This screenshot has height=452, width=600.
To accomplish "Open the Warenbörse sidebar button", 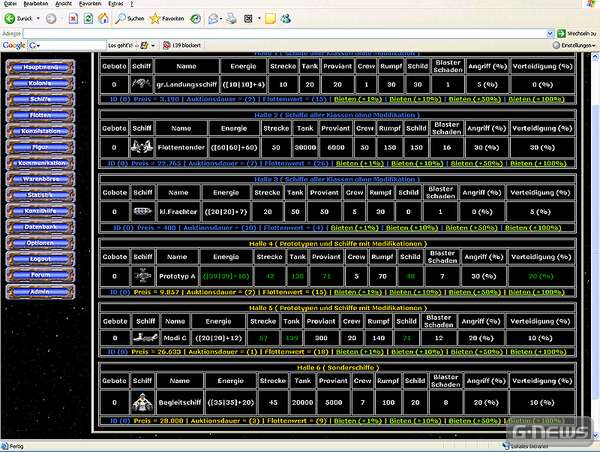I will click(41, 179).
